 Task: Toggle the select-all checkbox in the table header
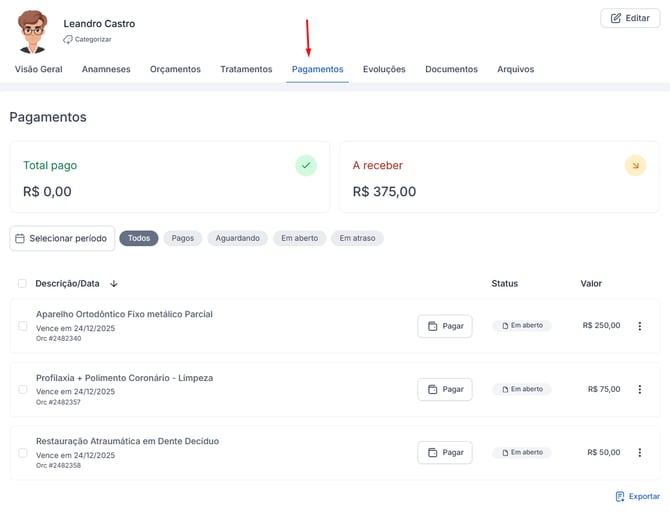[23, 284]
